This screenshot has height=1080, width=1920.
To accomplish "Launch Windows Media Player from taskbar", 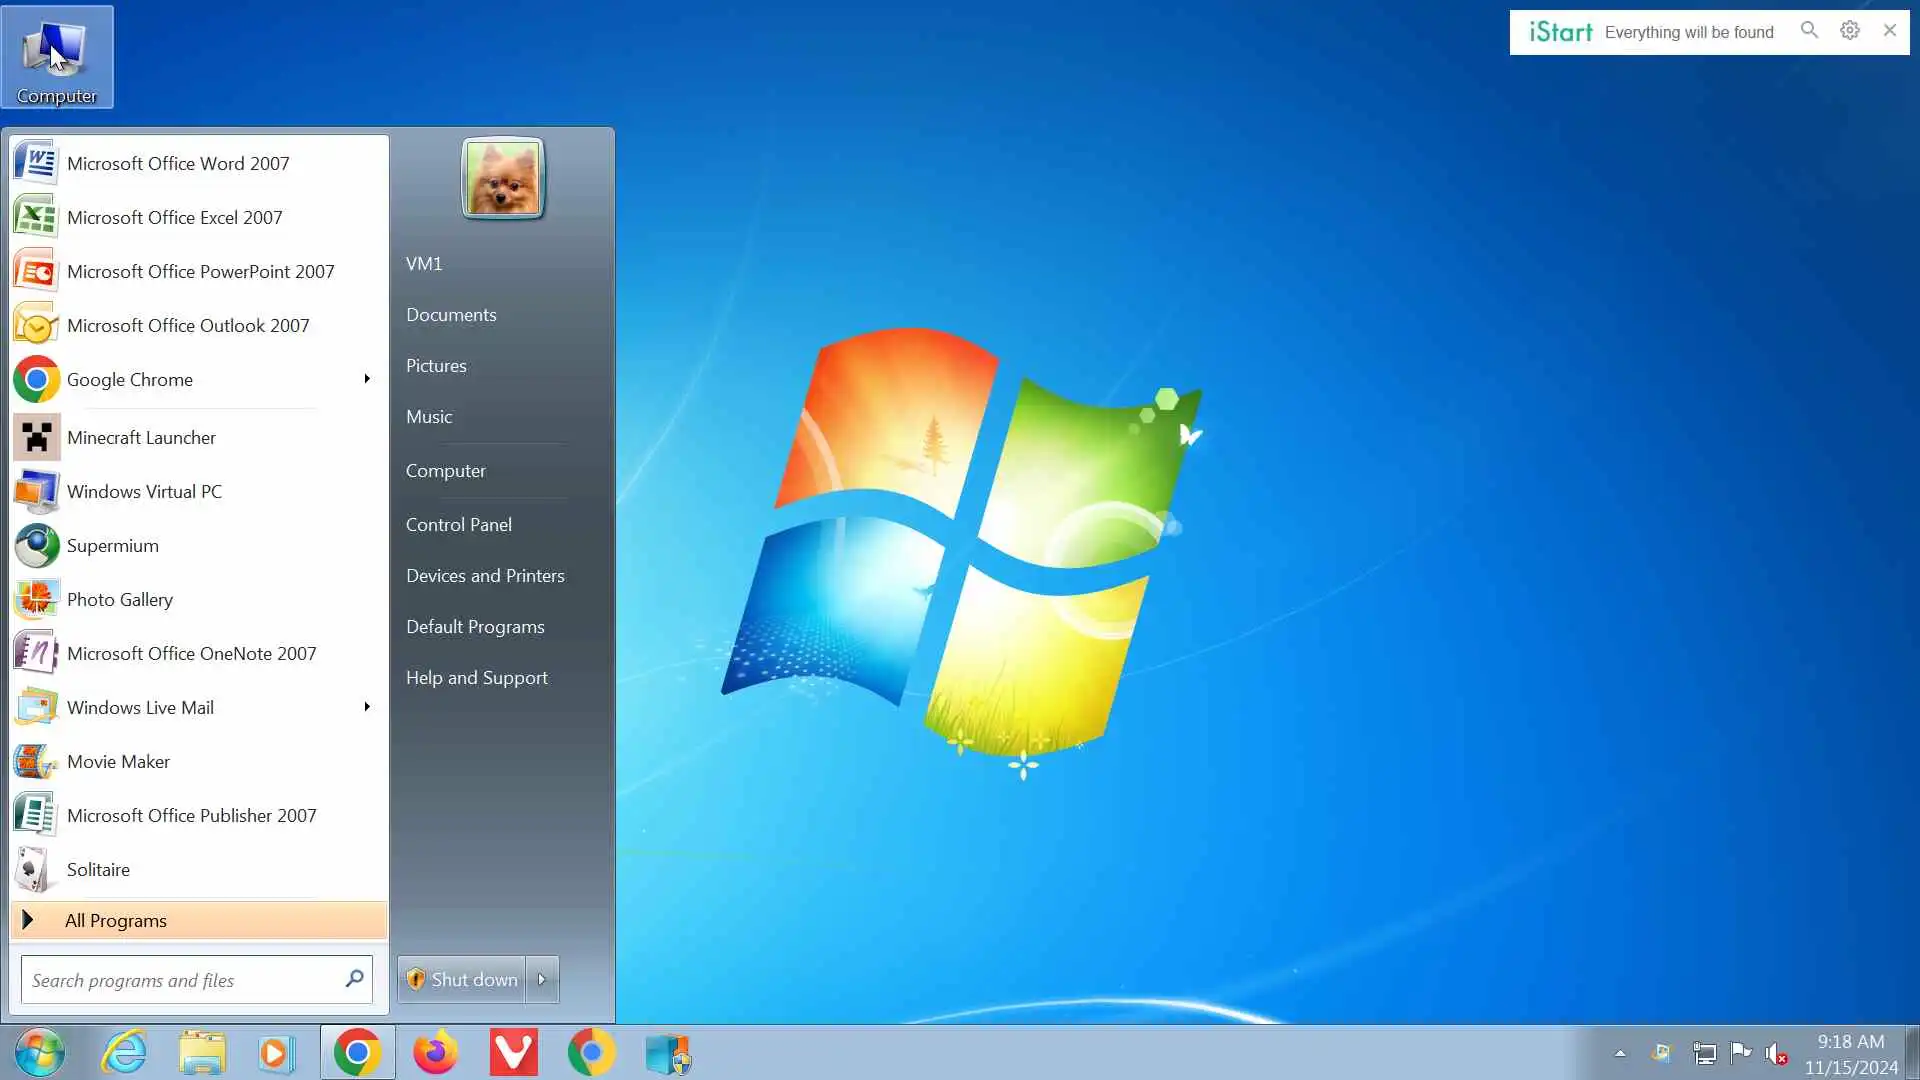I will pyautogui.click(x=277, y=1053).
